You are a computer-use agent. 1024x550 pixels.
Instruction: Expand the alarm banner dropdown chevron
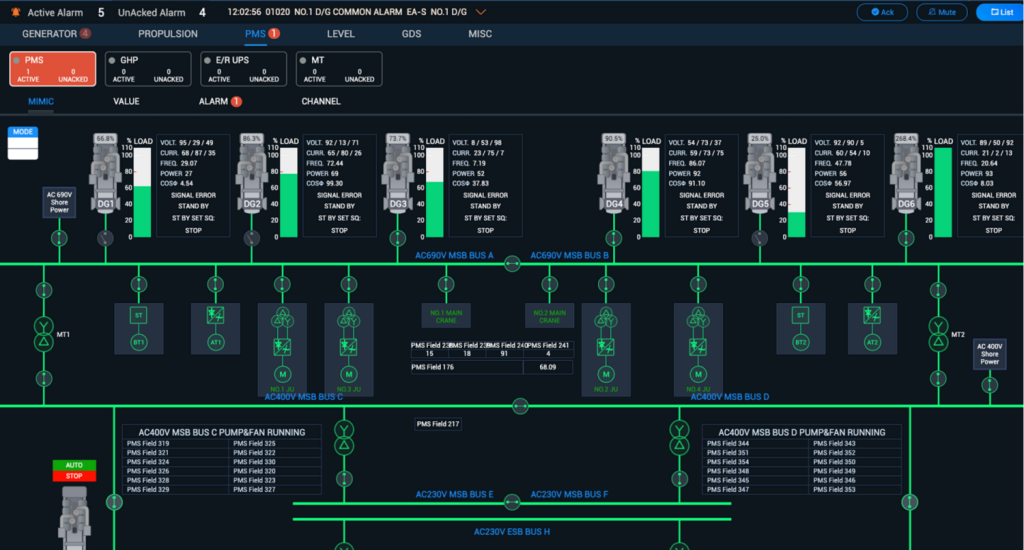click(481, 13)
